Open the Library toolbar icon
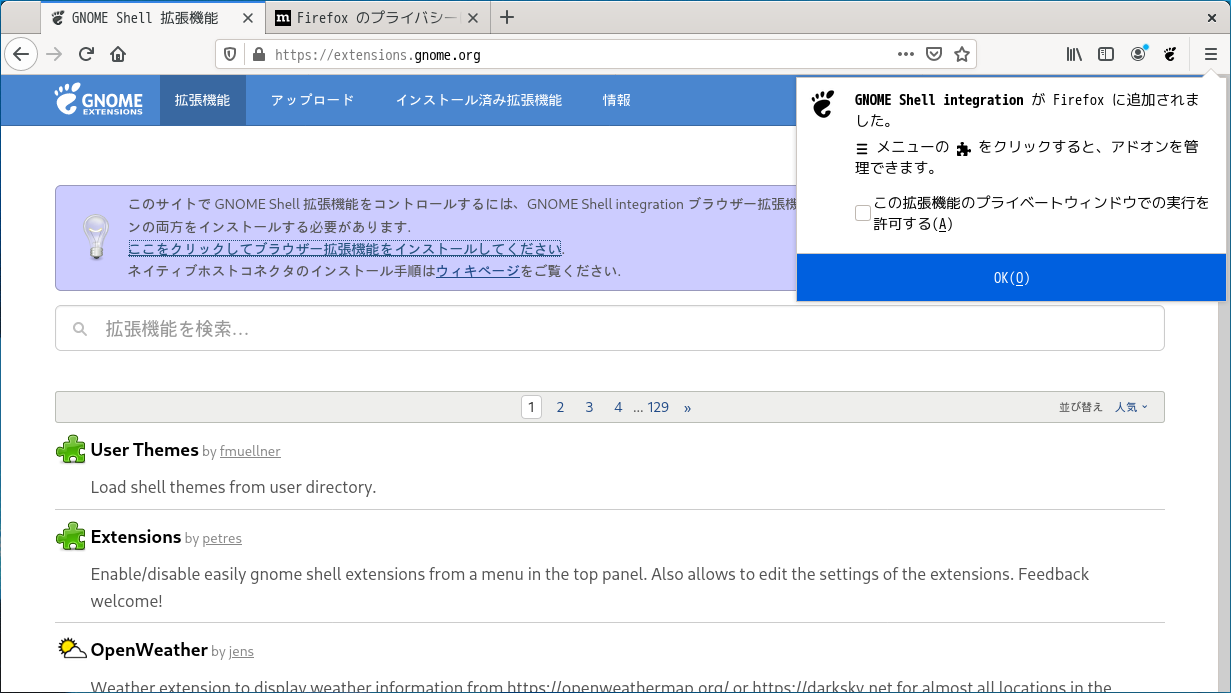This screenshot has width=1231, height=693. [x=1074, y=55]
